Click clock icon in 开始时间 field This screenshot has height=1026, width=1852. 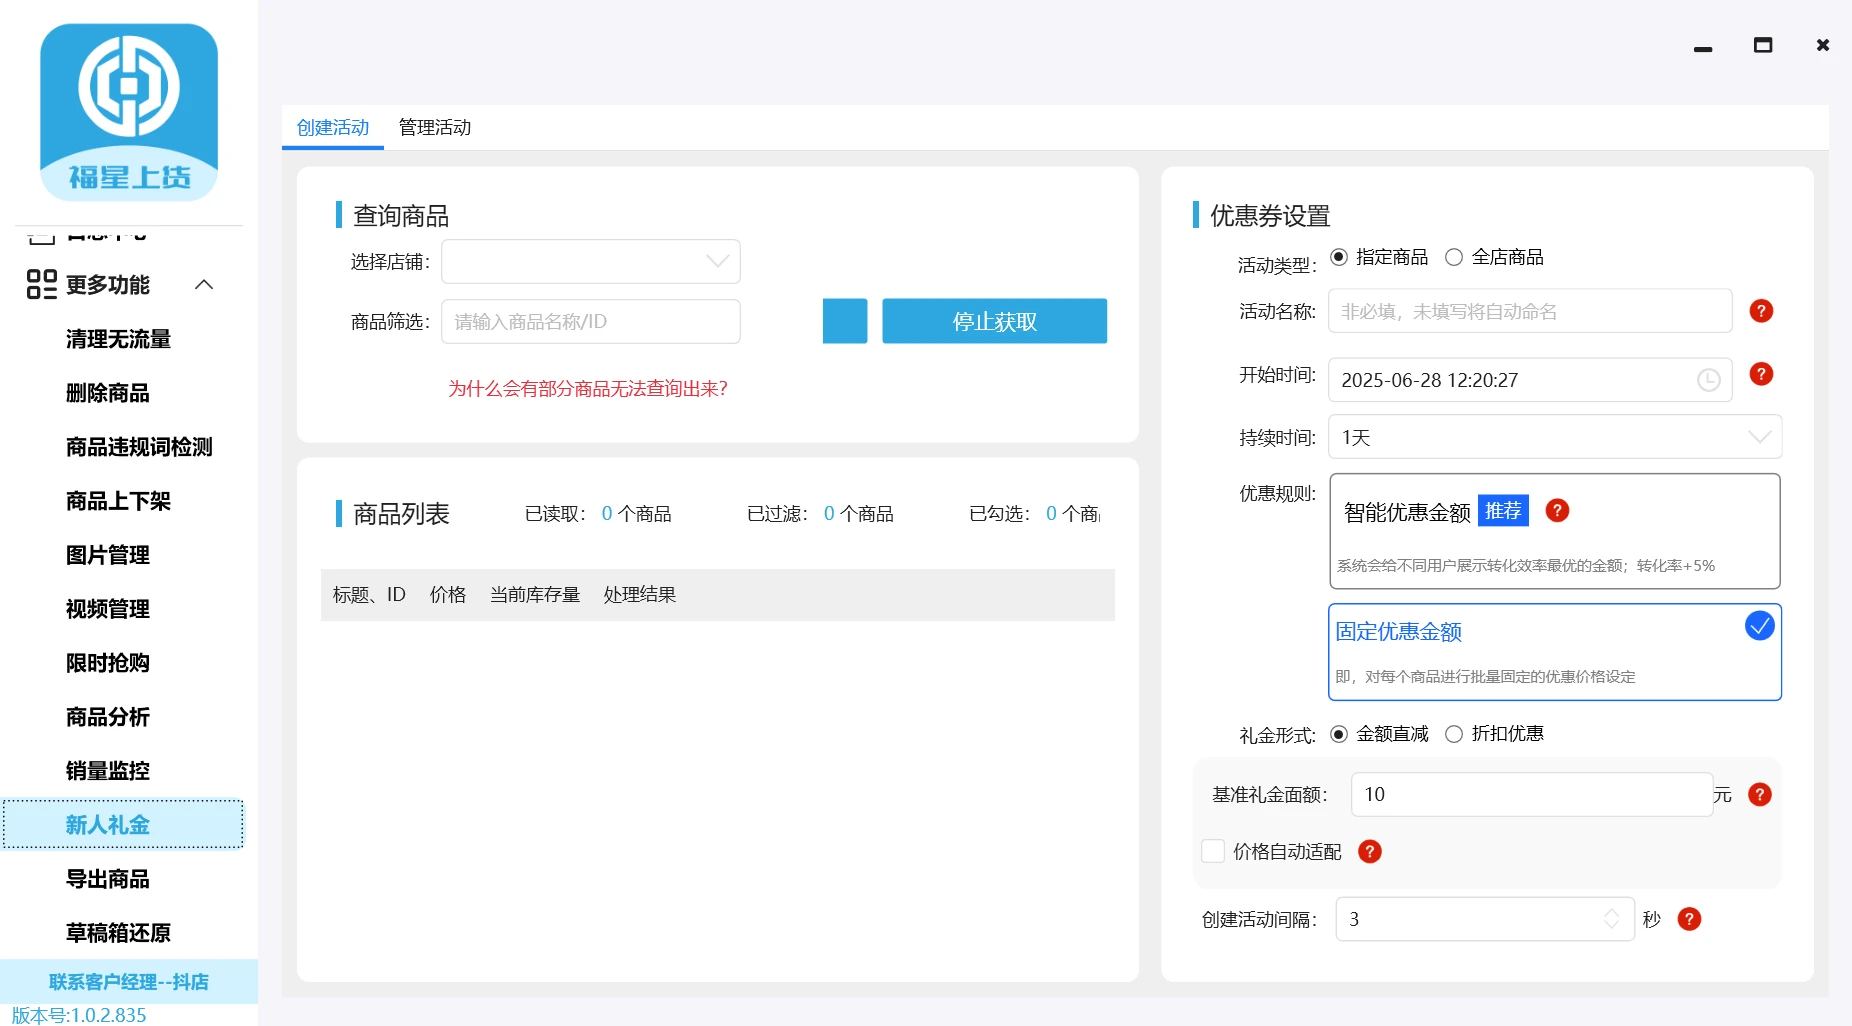click(x=1709, y=380)
